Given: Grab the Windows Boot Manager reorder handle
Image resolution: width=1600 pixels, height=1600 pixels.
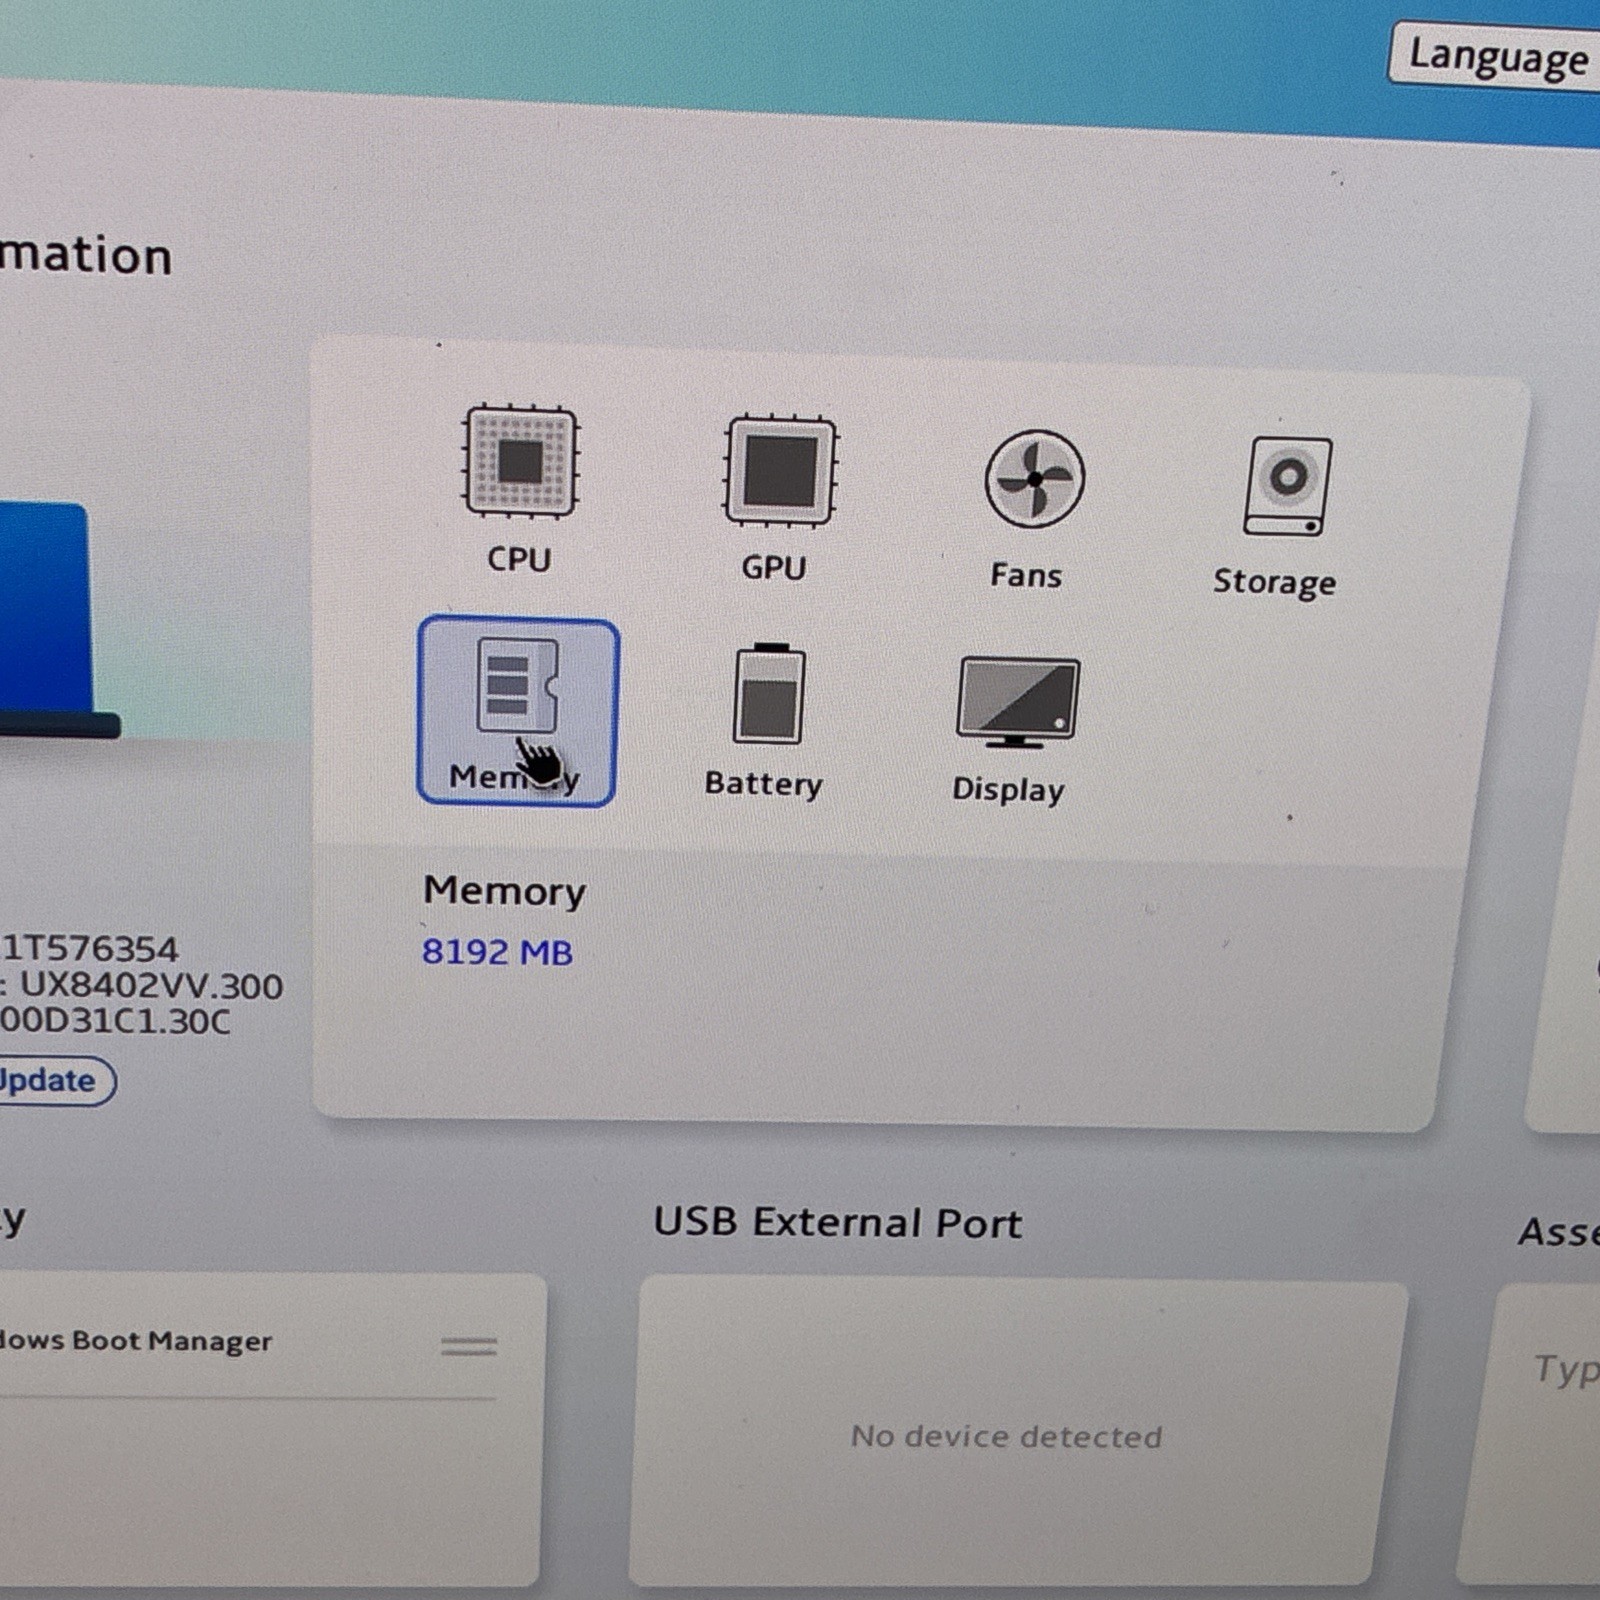Looking at the screenshot, I should (x=469, y=1347).
